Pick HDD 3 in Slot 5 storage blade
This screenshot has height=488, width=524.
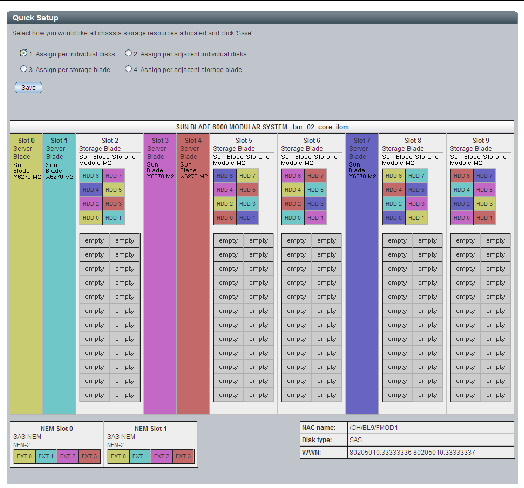pos(248,204)
